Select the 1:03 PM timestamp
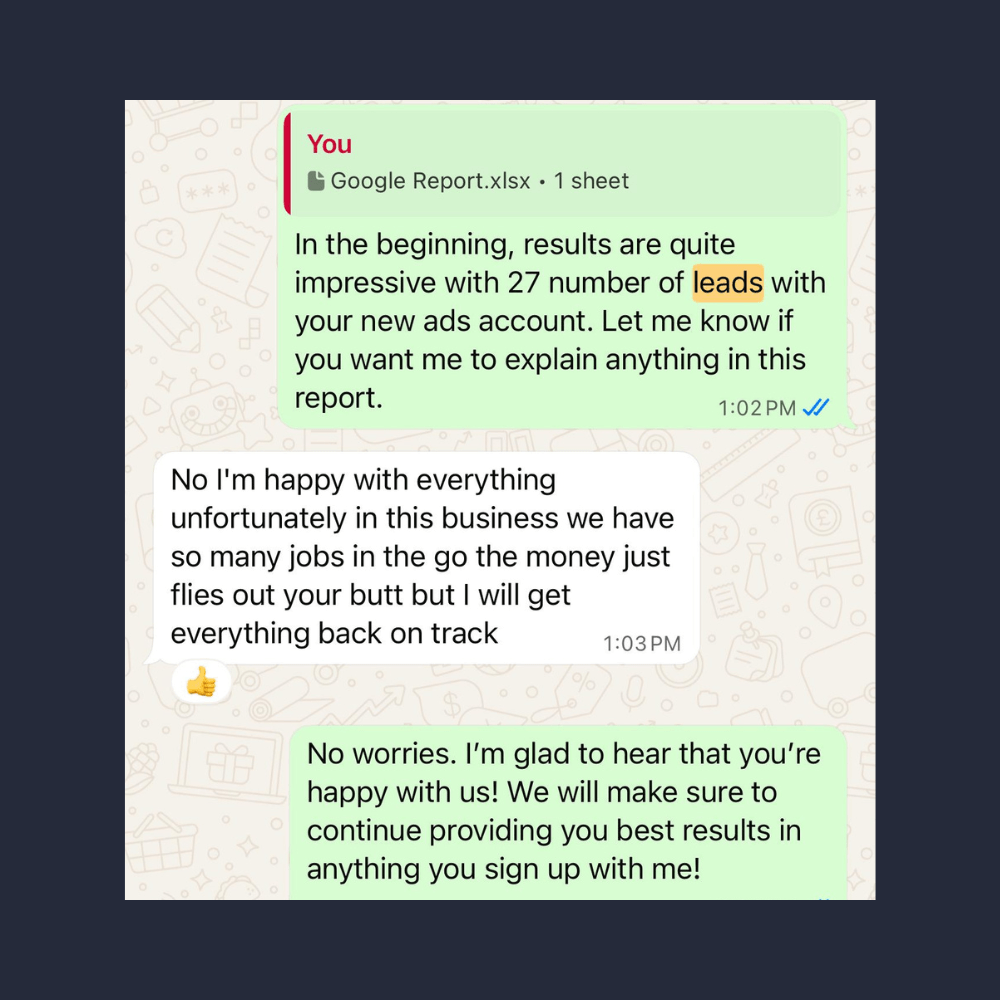 pos(642,643)
